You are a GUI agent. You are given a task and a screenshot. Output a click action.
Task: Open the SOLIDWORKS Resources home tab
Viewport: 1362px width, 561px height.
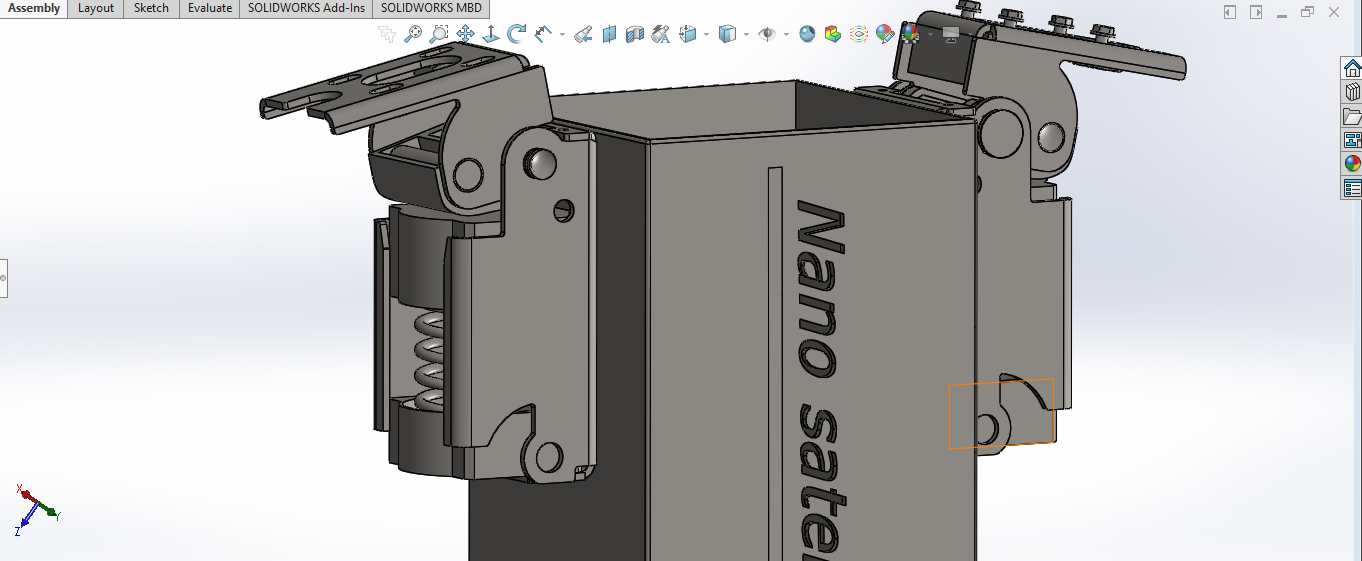point(1352,68)
